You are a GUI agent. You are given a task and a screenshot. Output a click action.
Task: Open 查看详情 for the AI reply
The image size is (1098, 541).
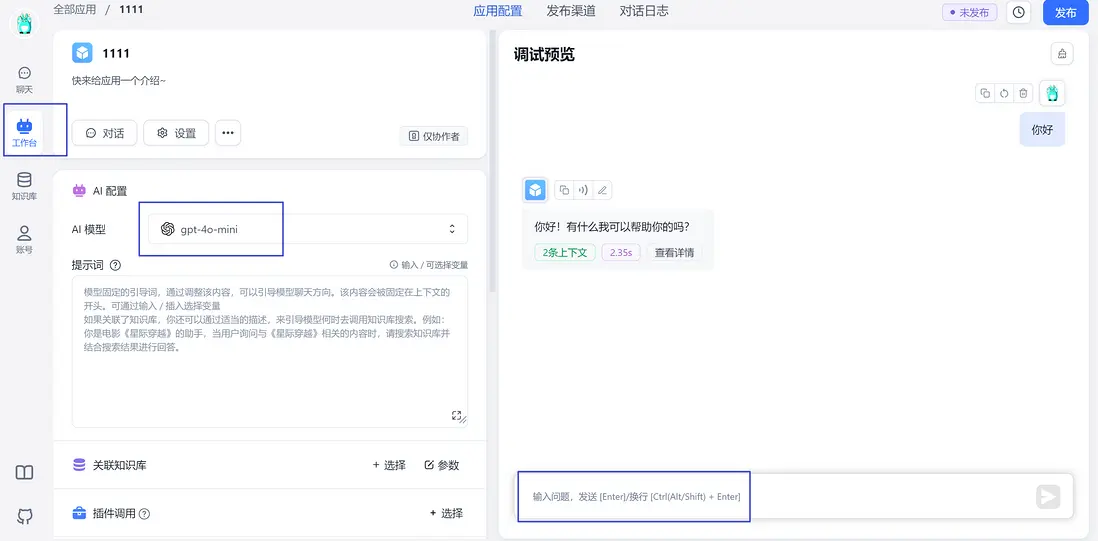[x=674, y=253]
